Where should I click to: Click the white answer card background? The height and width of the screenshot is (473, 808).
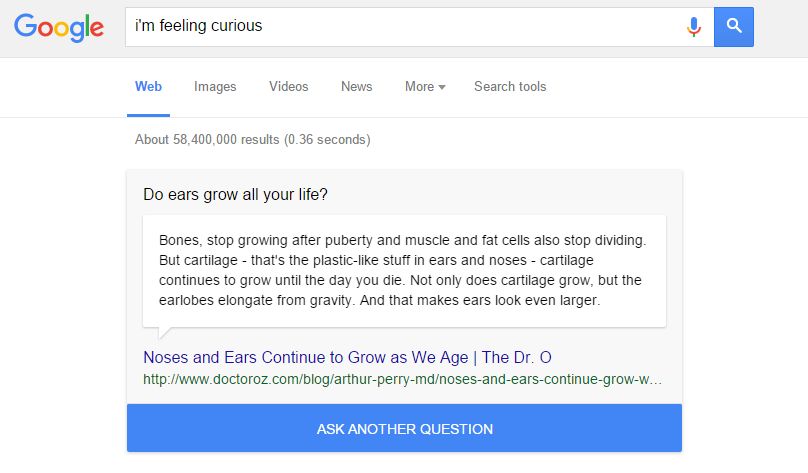click(405, 271)
